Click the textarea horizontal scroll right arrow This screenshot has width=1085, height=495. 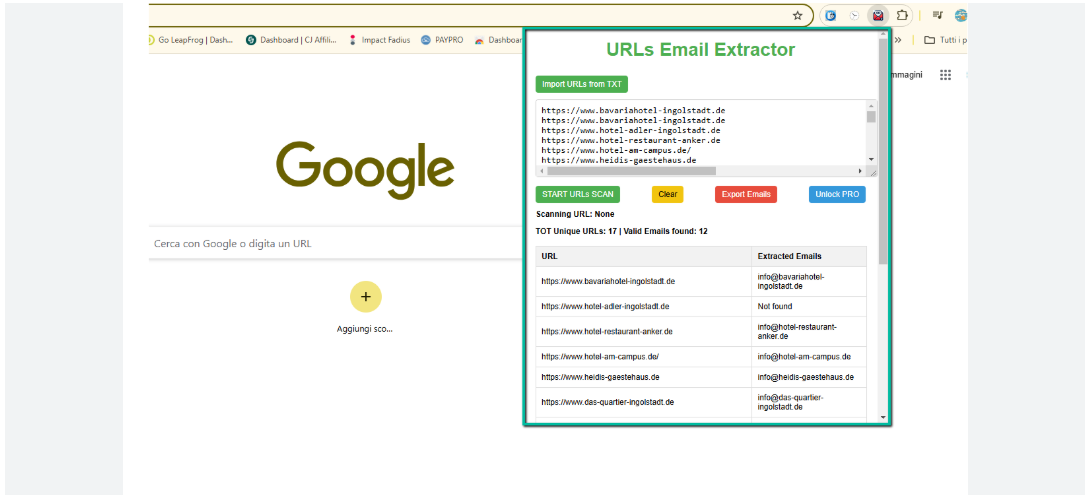coord(860,170)
